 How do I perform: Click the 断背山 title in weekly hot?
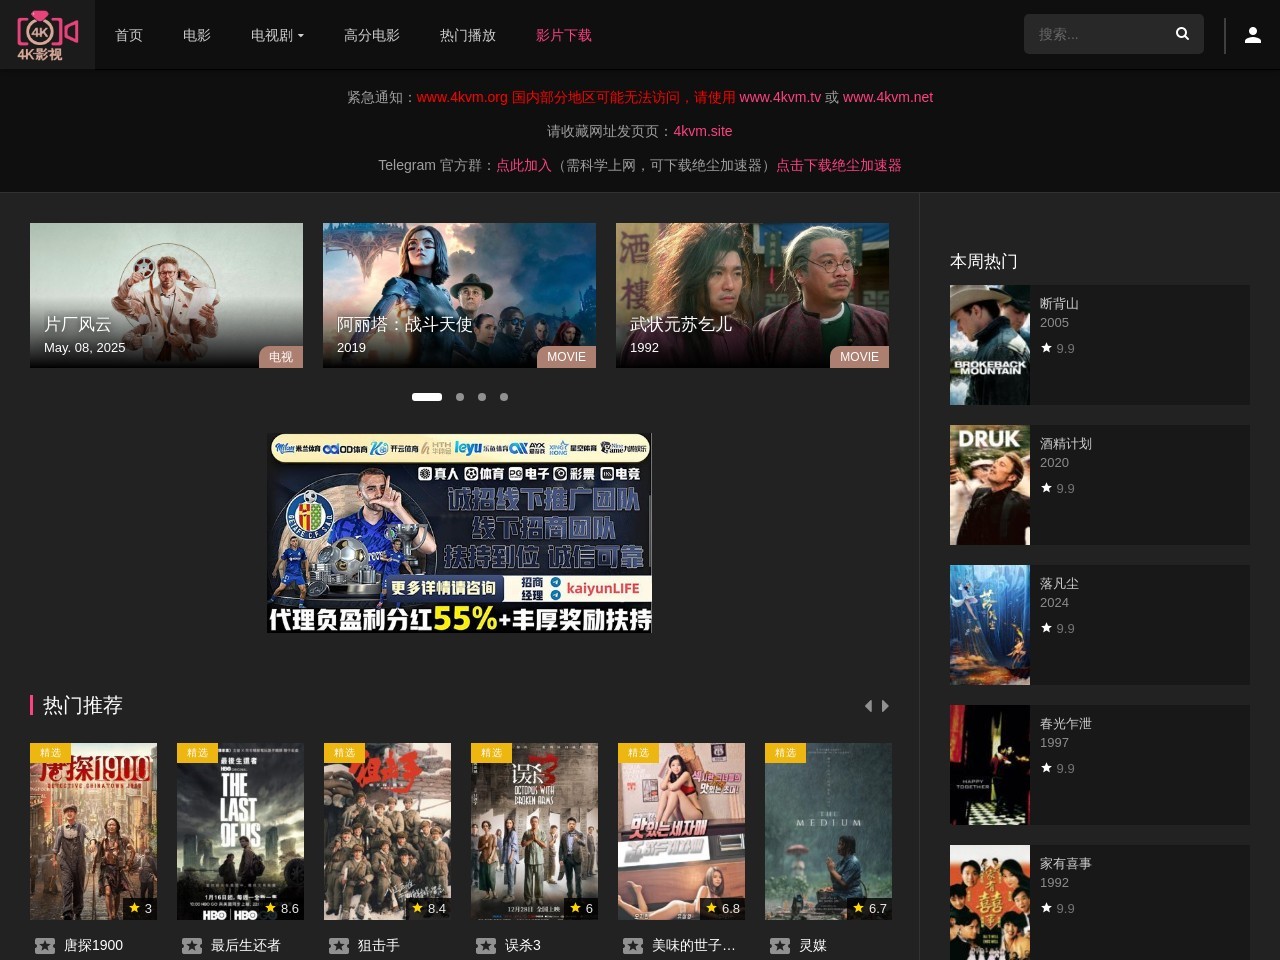point(1059,303)
